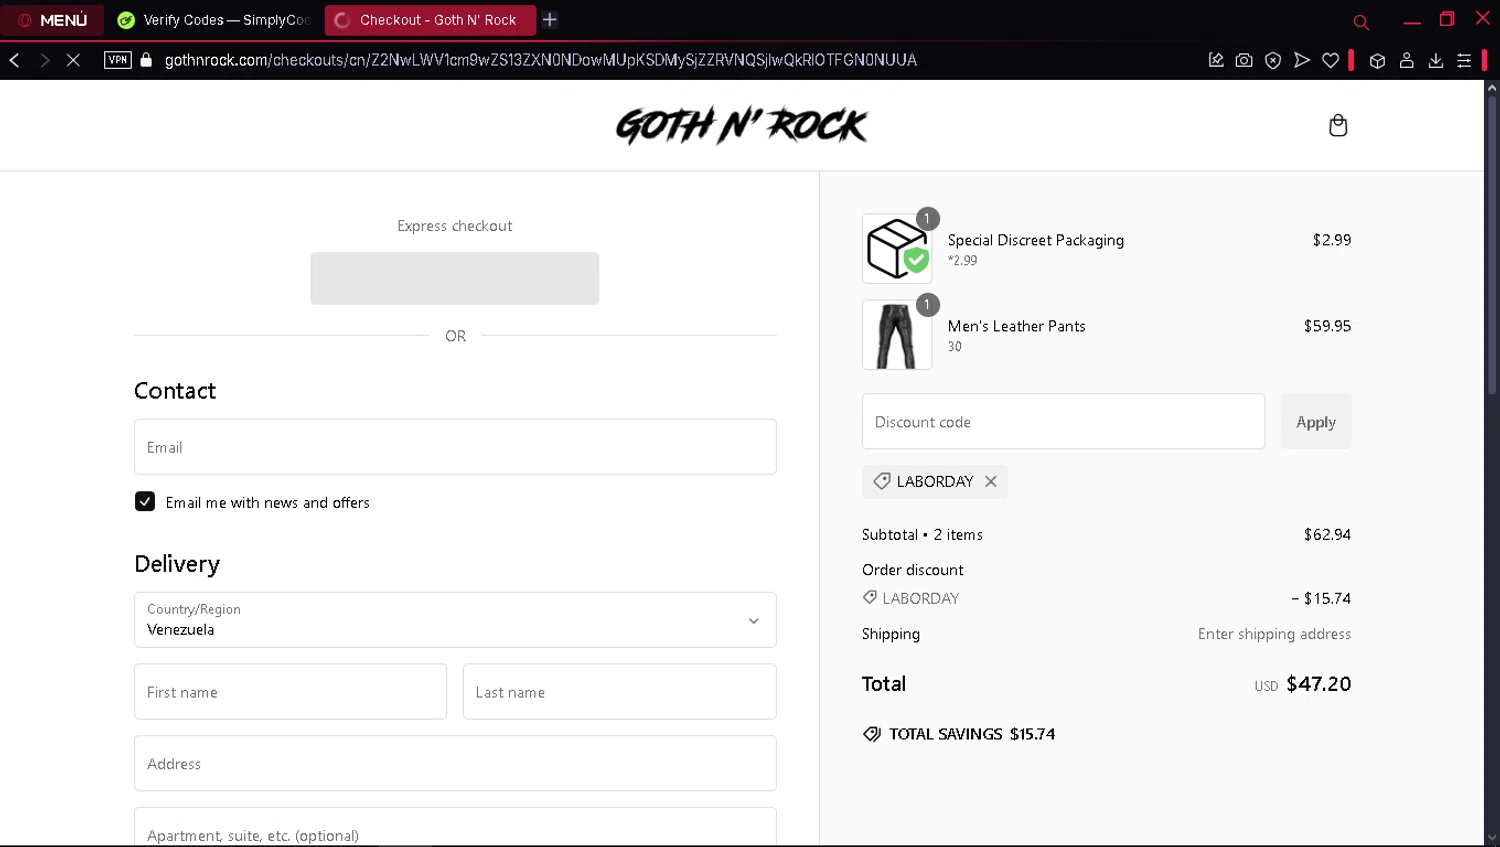The image size is (1500, 847).
Task: Focus the Apartment, suite field
Action: [x=455, y=828]
